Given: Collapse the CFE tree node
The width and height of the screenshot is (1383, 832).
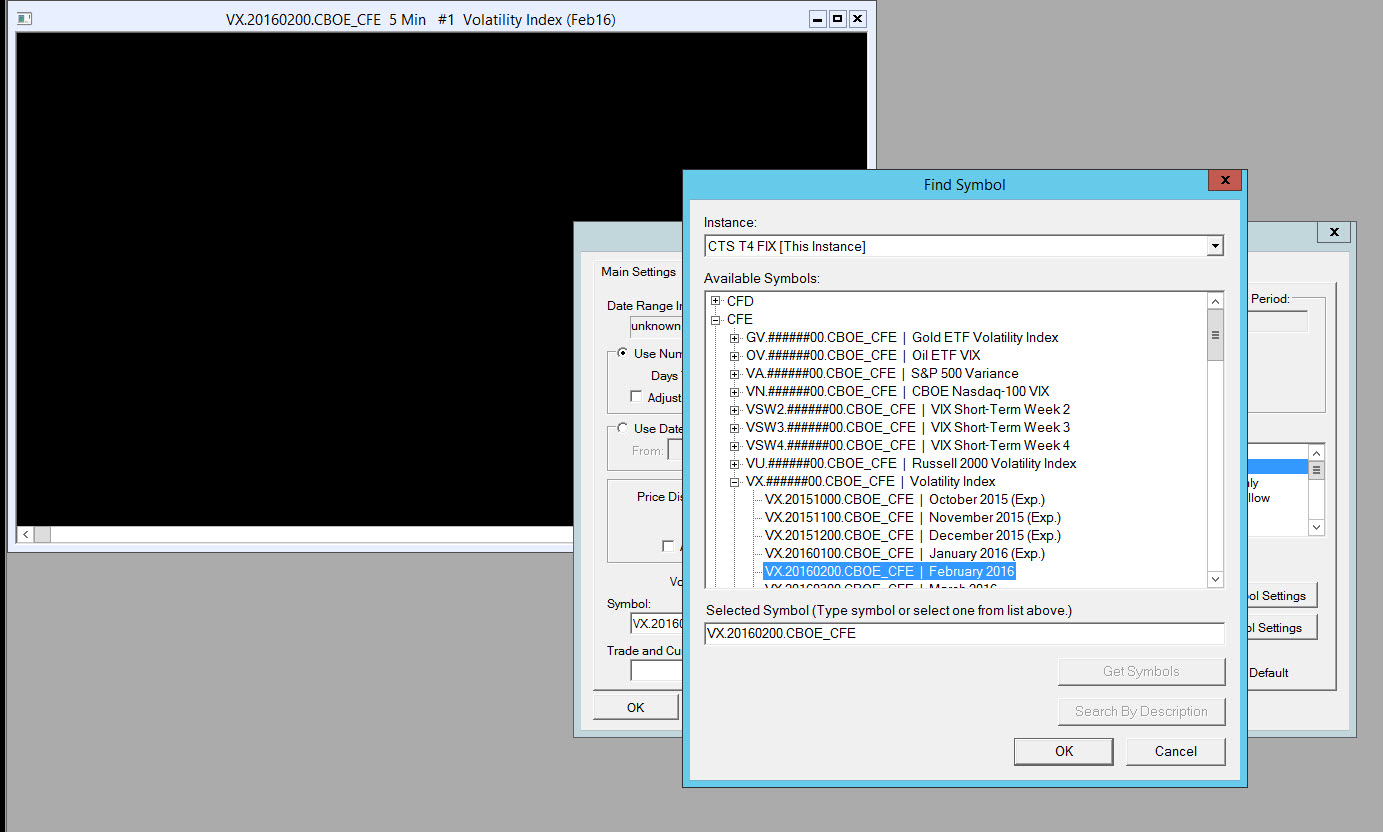Looking at the screenshot, I should pos(715,319).
